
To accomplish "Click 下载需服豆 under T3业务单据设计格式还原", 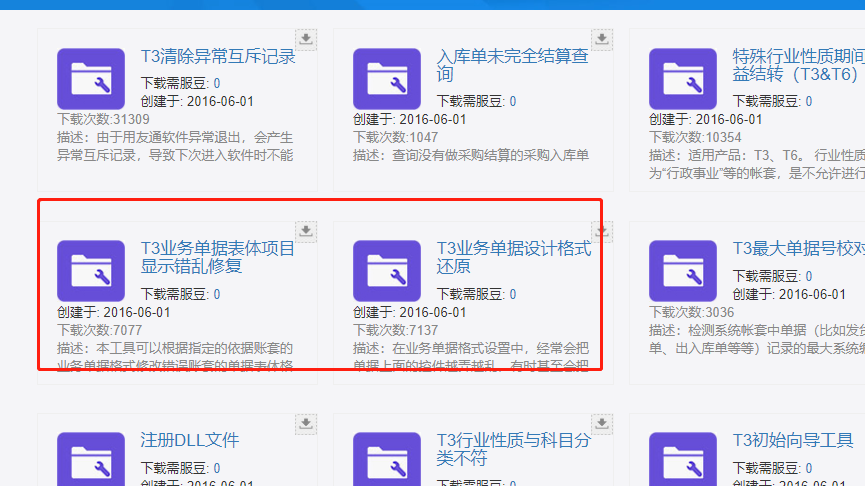I will click(x=477, y=295).
